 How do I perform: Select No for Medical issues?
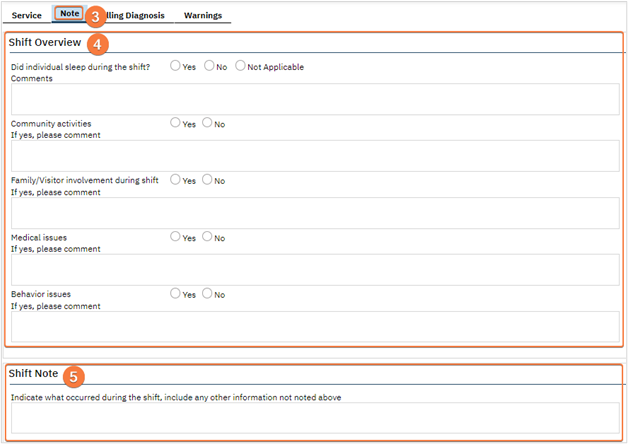[207, 237]
